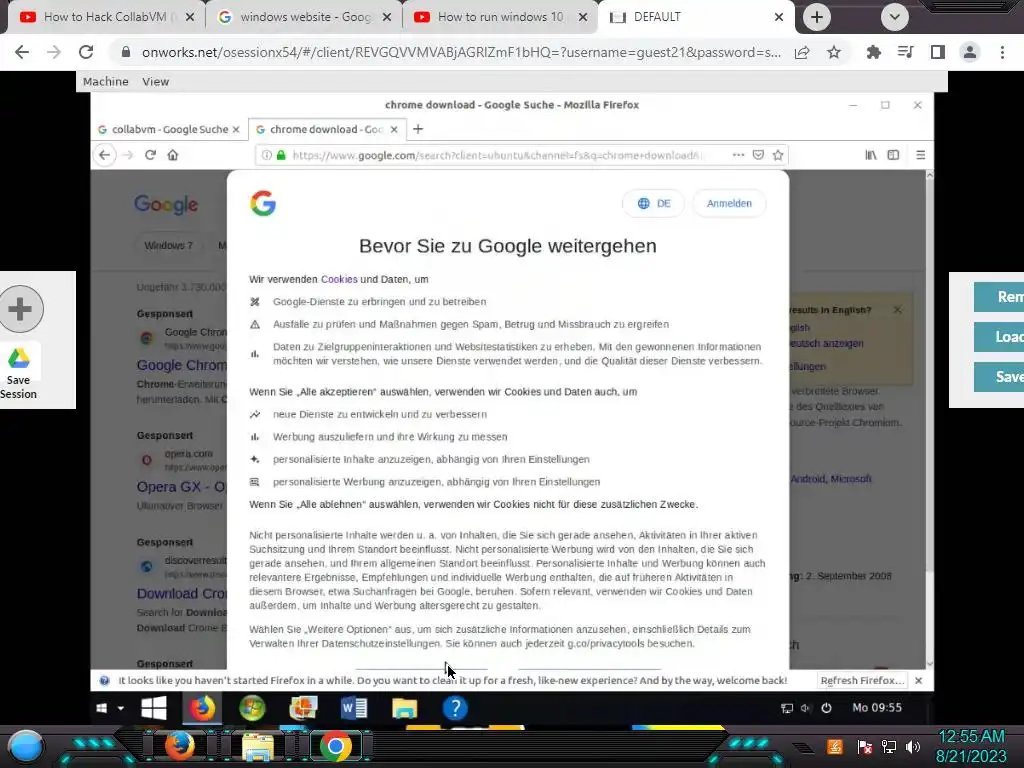Open Firefox page actions three dots
Screen dimensions: 1024x768
coord(738,155)
